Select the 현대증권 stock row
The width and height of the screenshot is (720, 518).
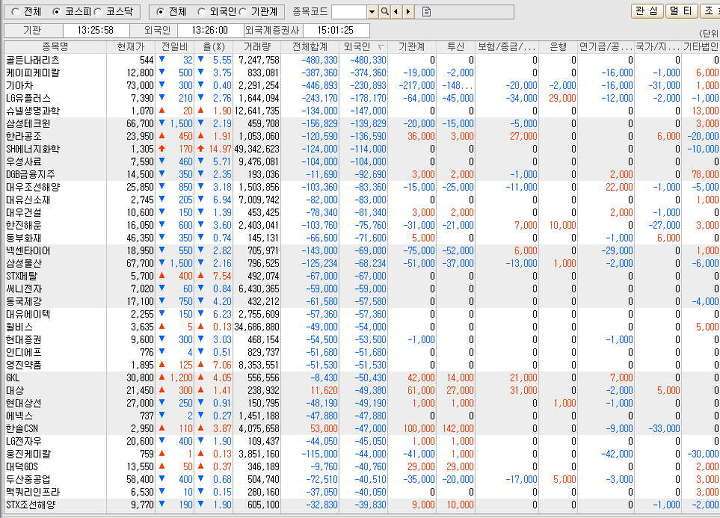click(362, 339)
